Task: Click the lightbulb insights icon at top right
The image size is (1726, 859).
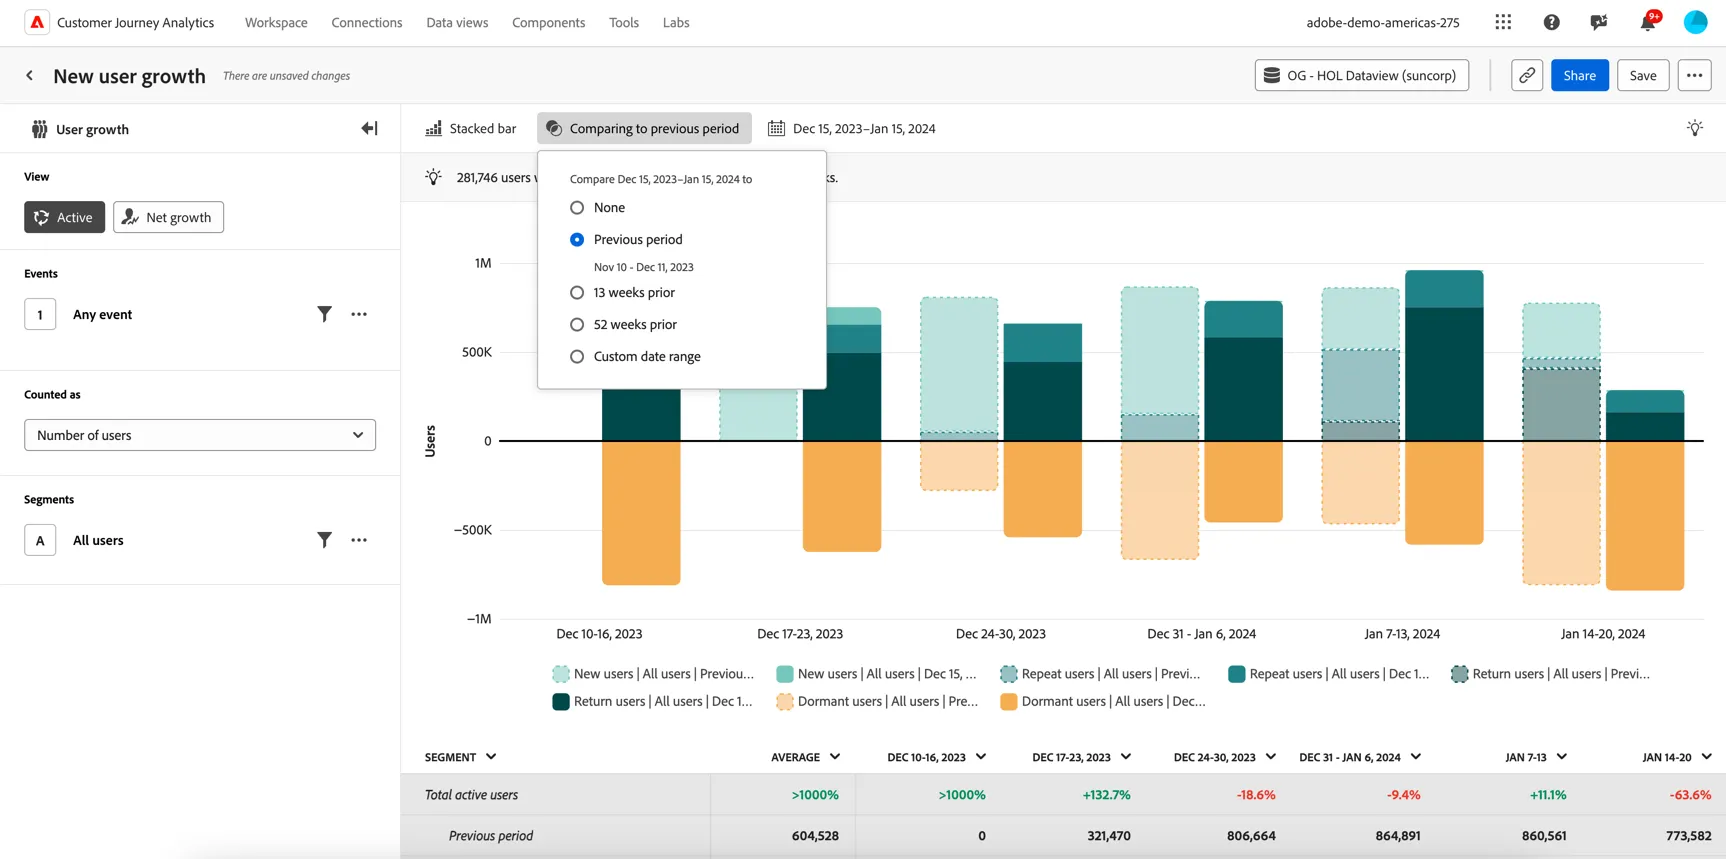Action: 1694,128
